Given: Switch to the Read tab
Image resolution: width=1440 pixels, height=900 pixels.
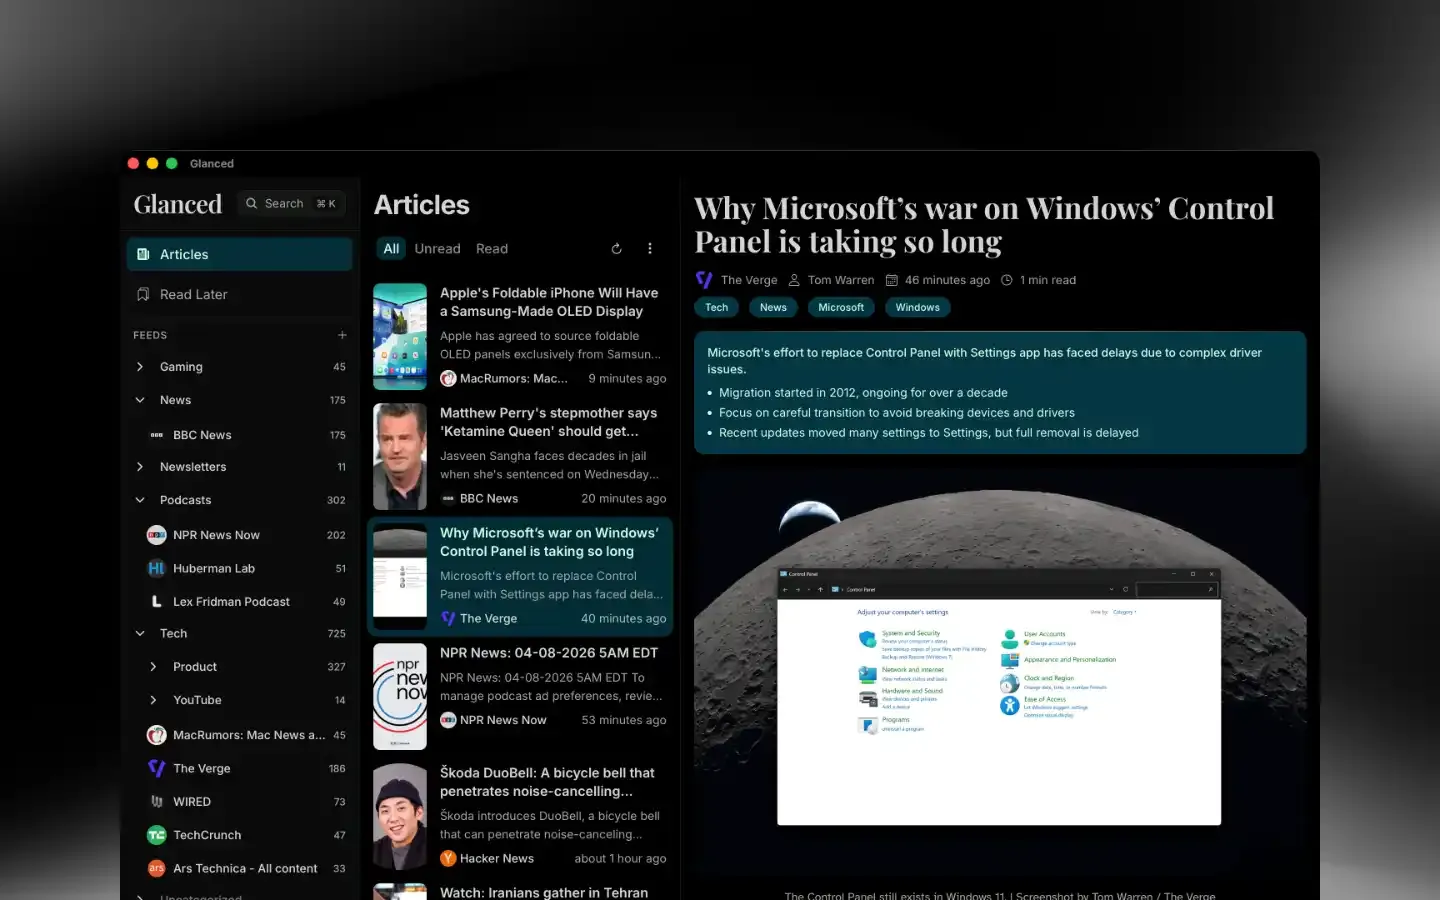Looking at the screenshot, I should point(491,248).
